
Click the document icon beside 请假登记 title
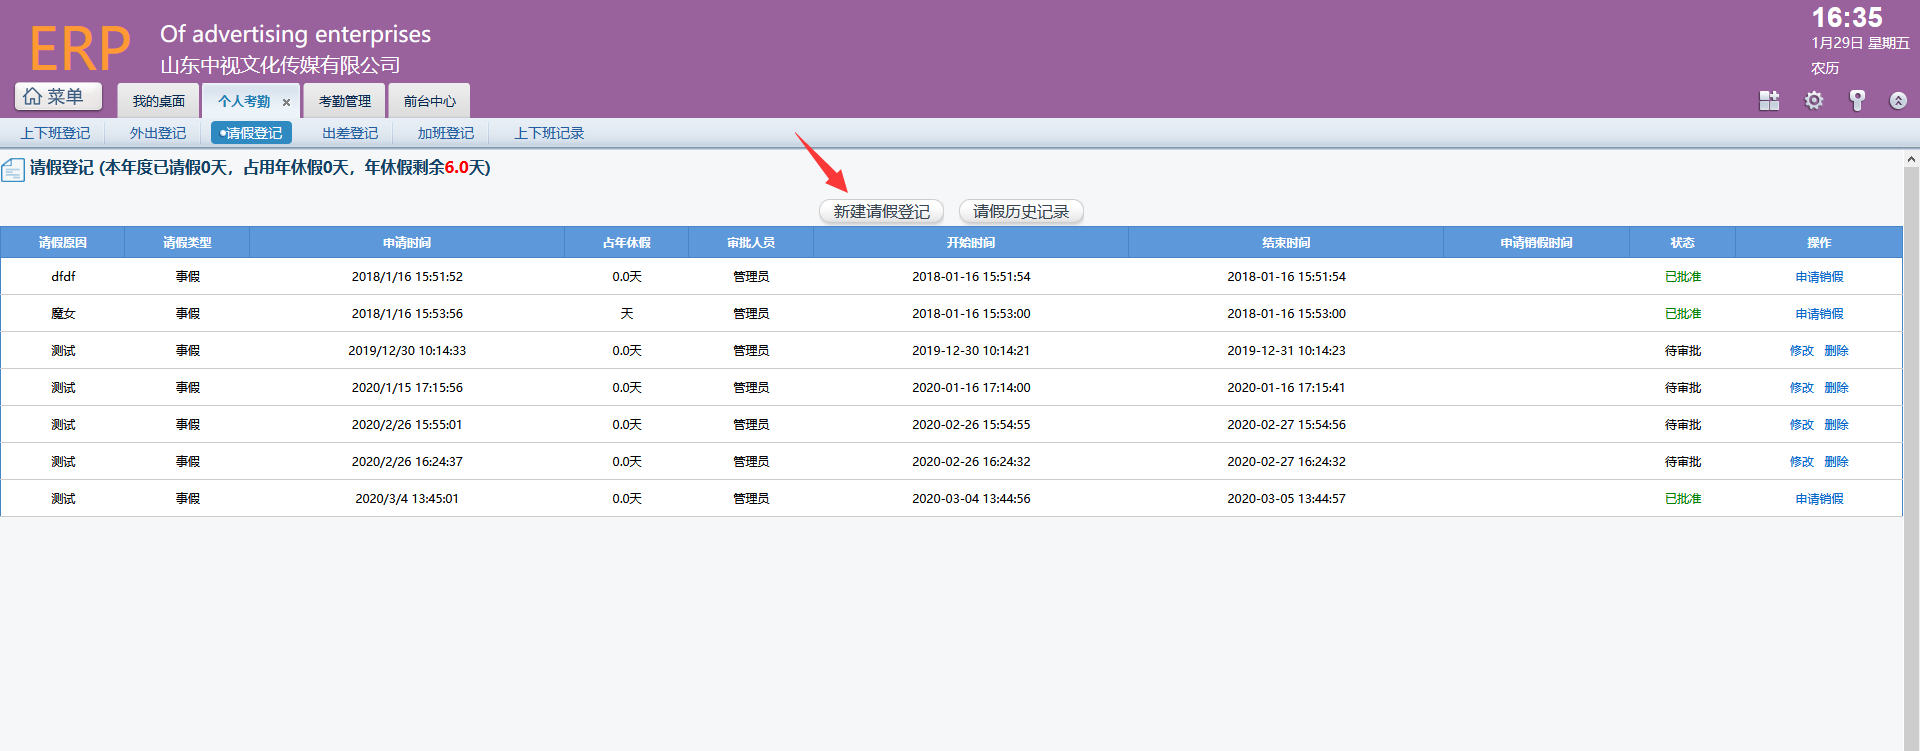pyautogui.click(x=13, y=170)
